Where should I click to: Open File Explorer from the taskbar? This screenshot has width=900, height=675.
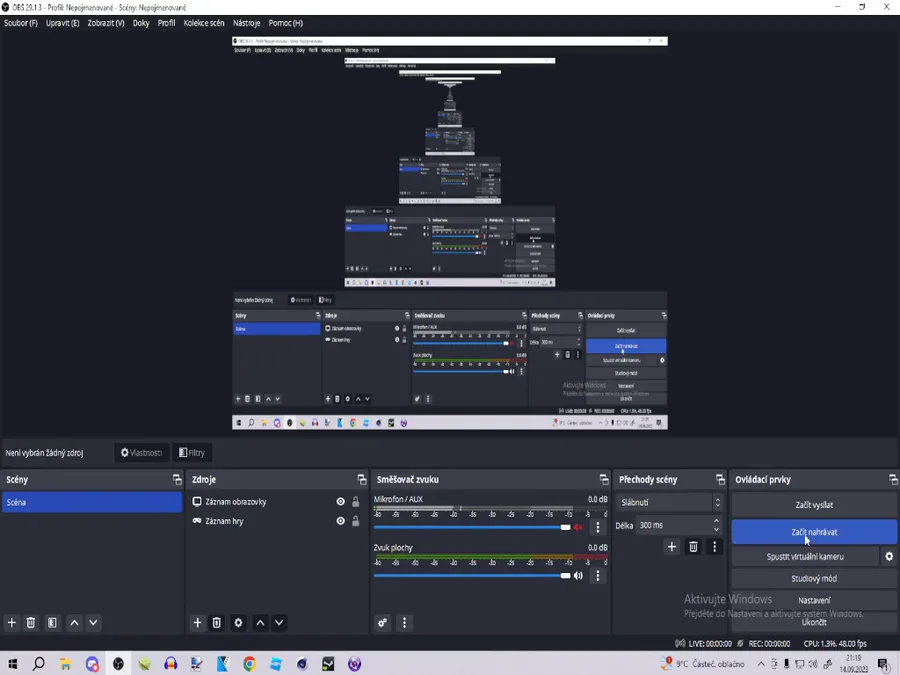point(65,664)
